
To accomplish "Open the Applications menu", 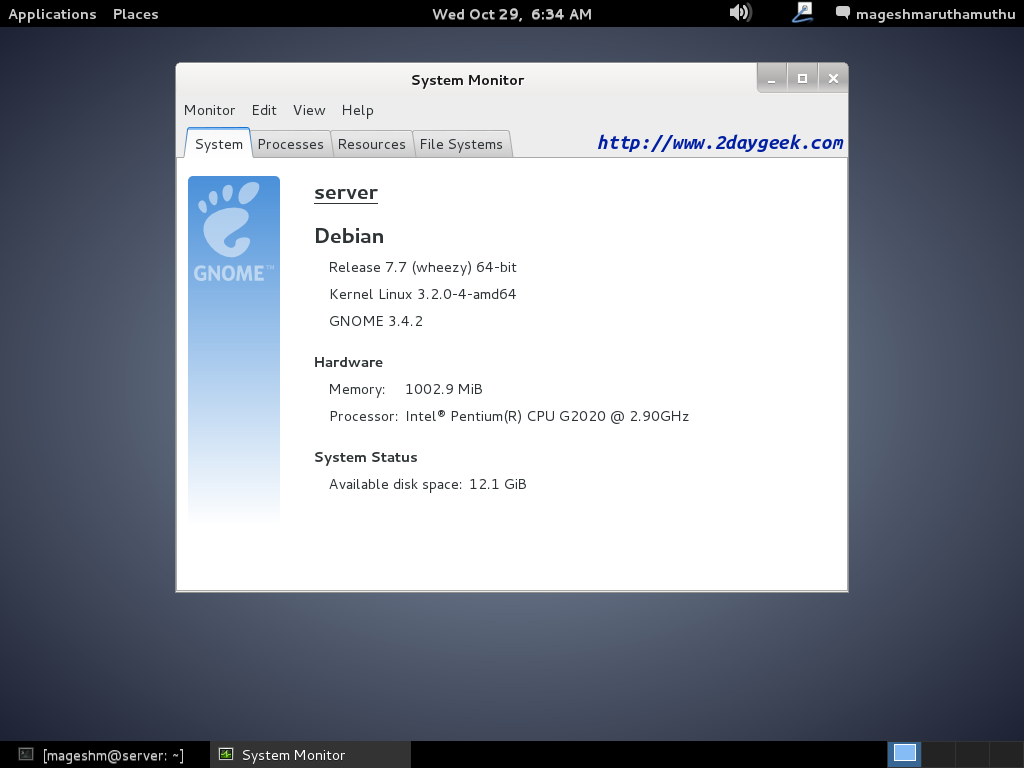I will coord(52,14).
